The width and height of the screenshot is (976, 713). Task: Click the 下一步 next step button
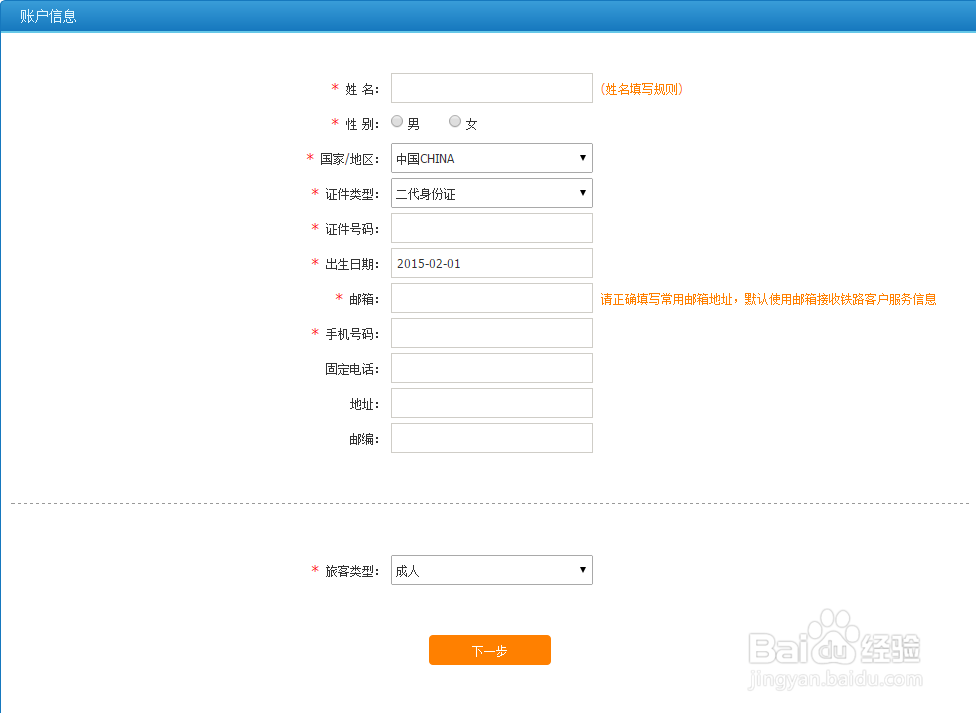(489, 650)
